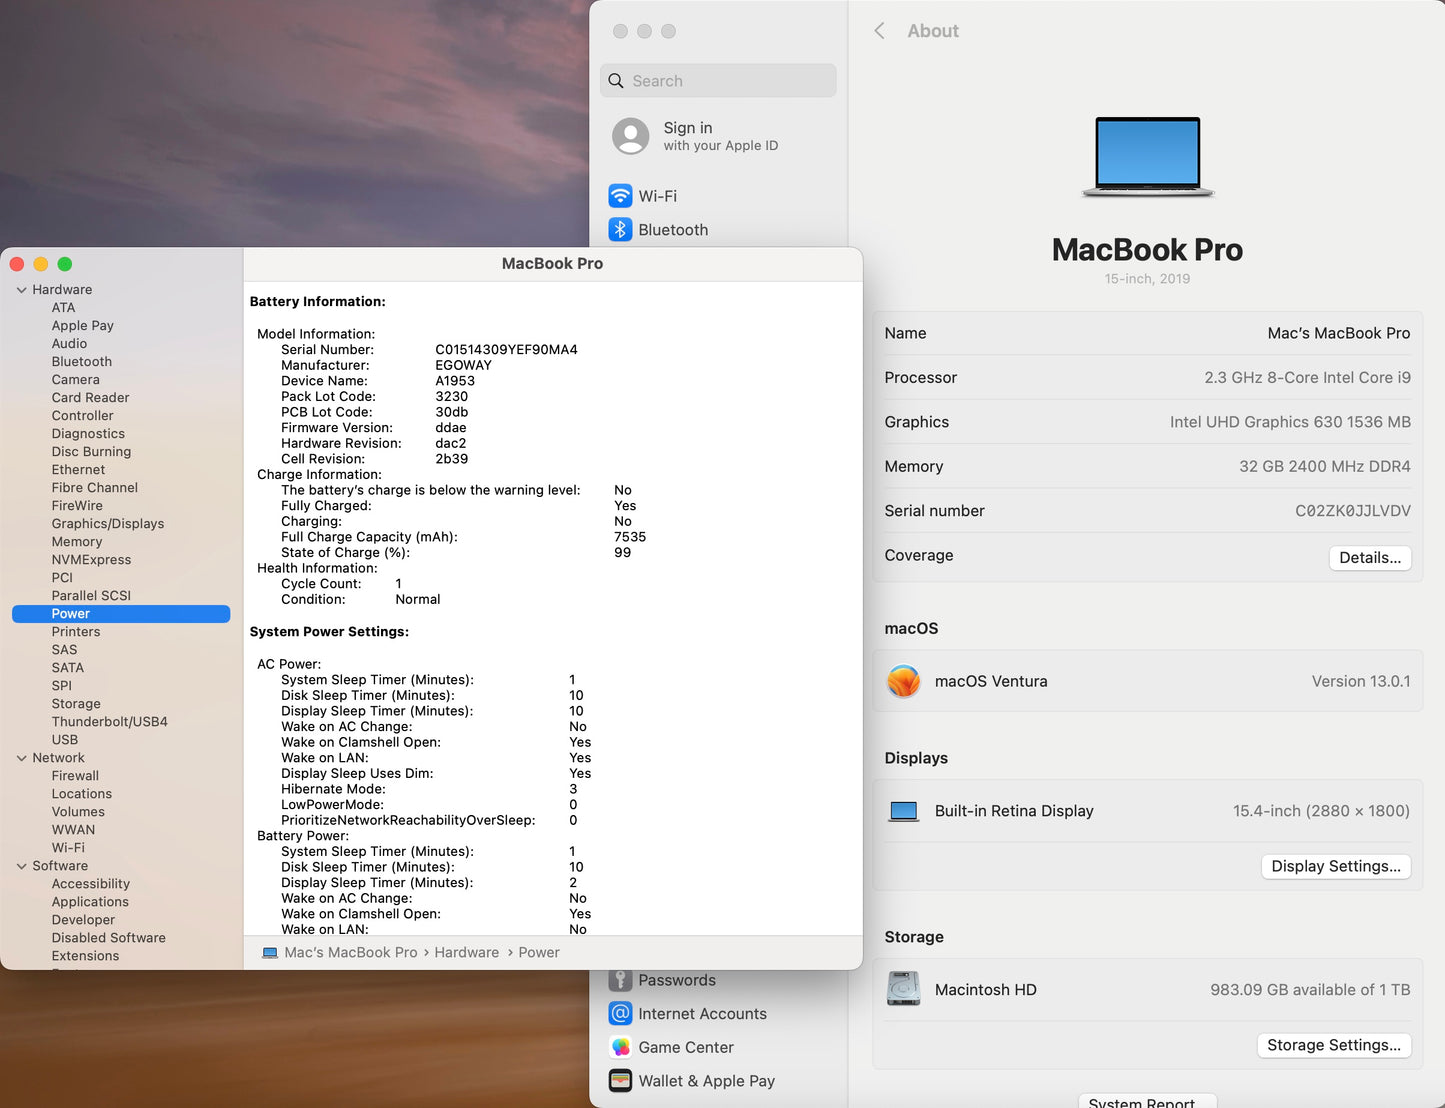Click the Macintosh HD drive icon
Screen dimensions: 1445x1108
(903, 988)
